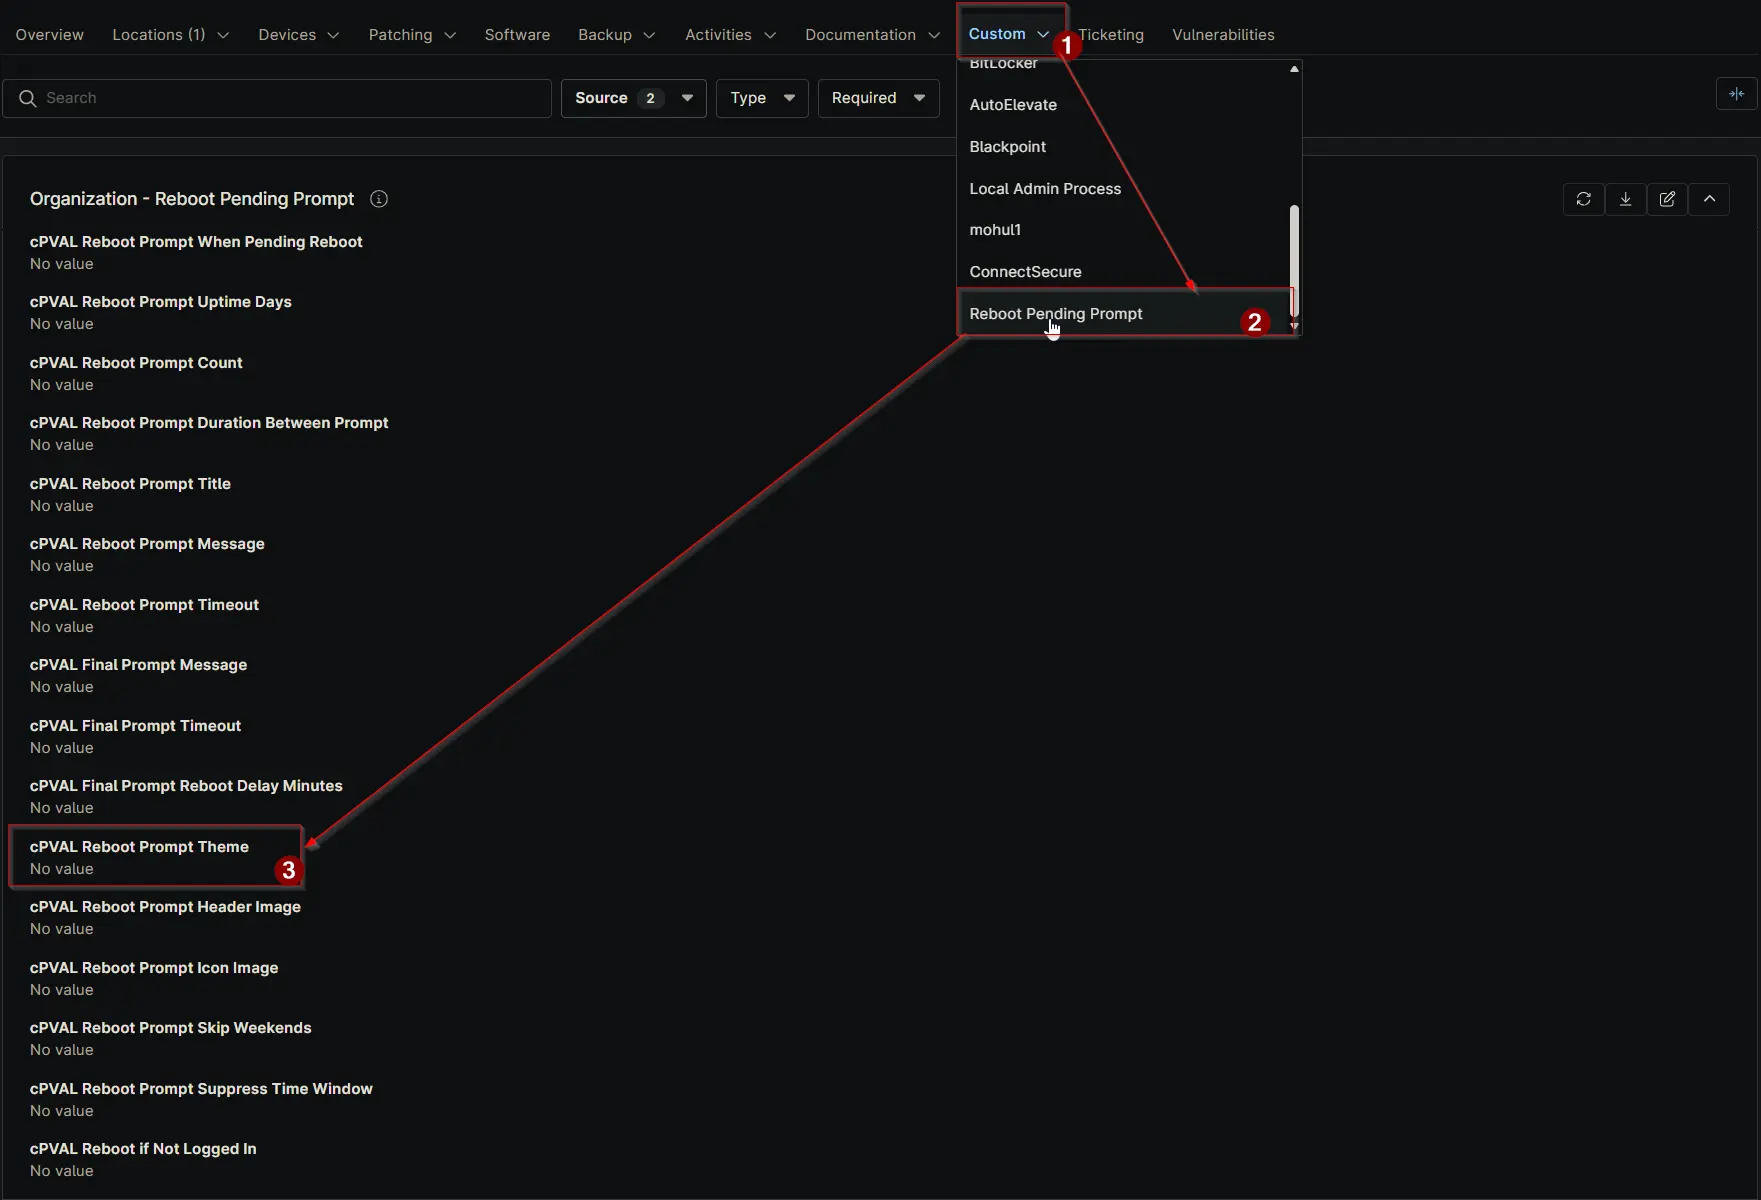
Task: Expand the Patching tab dropdown
Action: pos(411,35)
